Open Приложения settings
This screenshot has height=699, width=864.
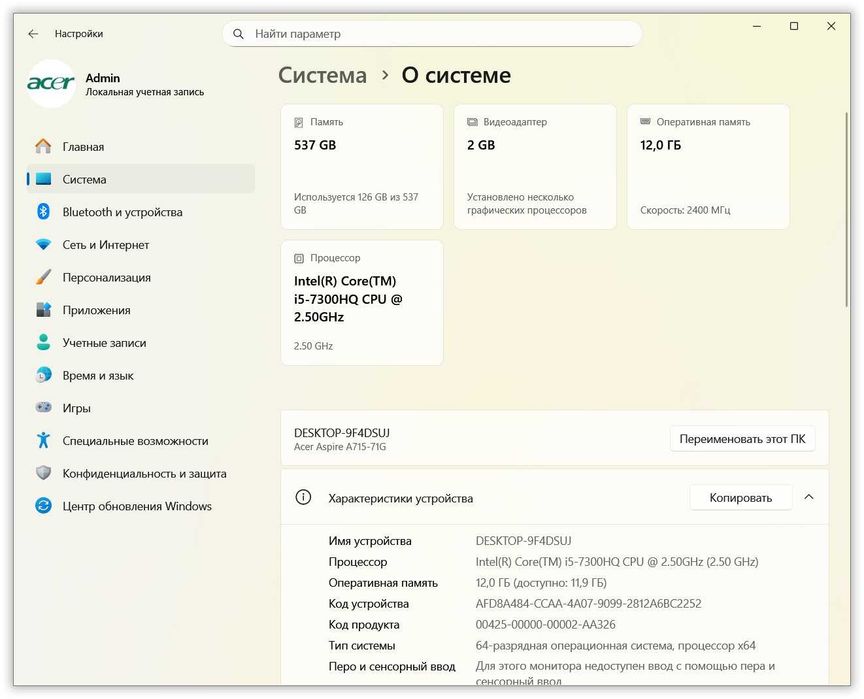point(141,310)
